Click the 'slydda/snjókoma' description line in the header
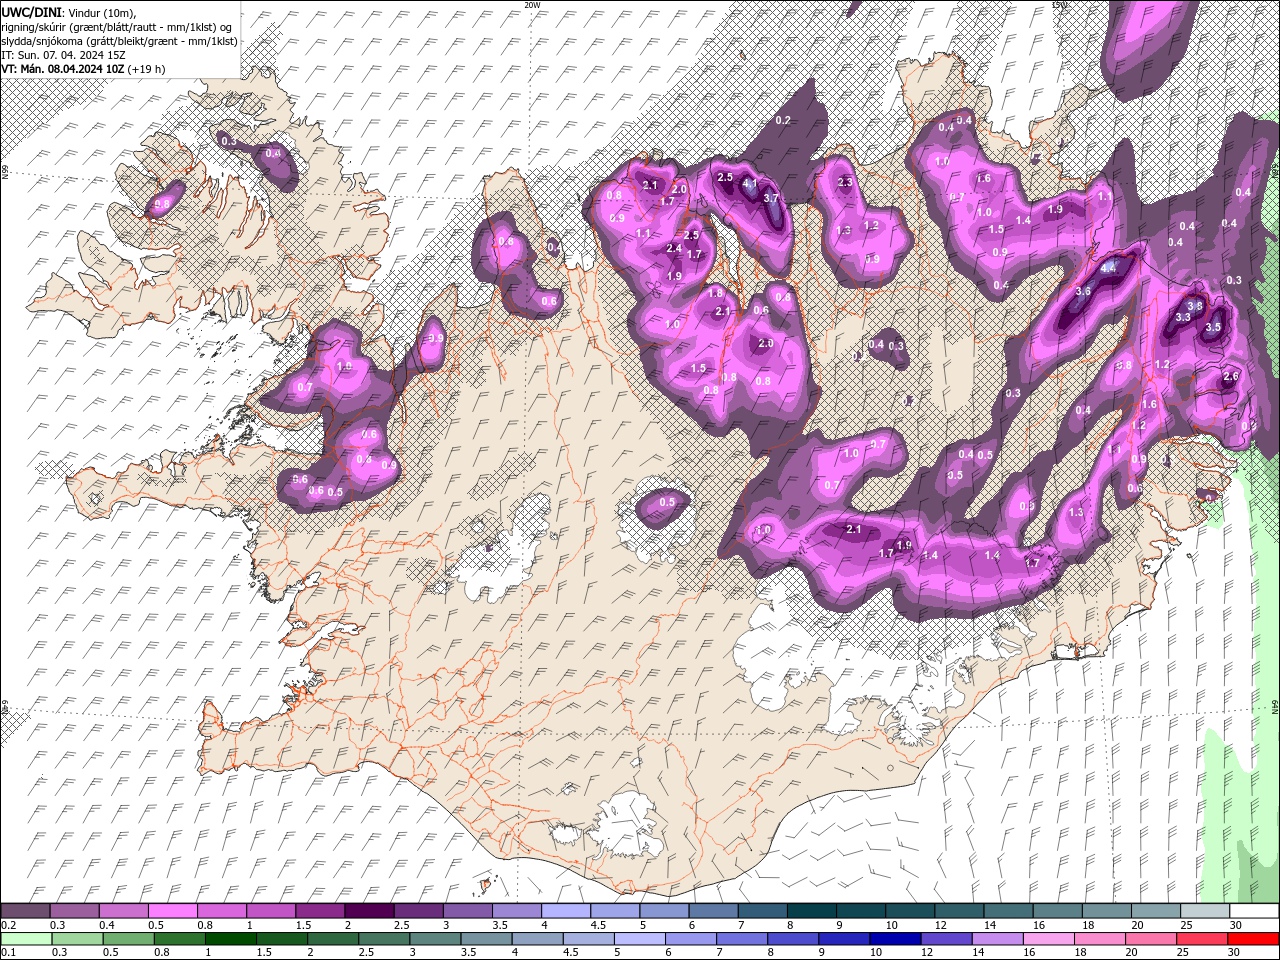This screenshot has height=960, width=1280. 119,40
